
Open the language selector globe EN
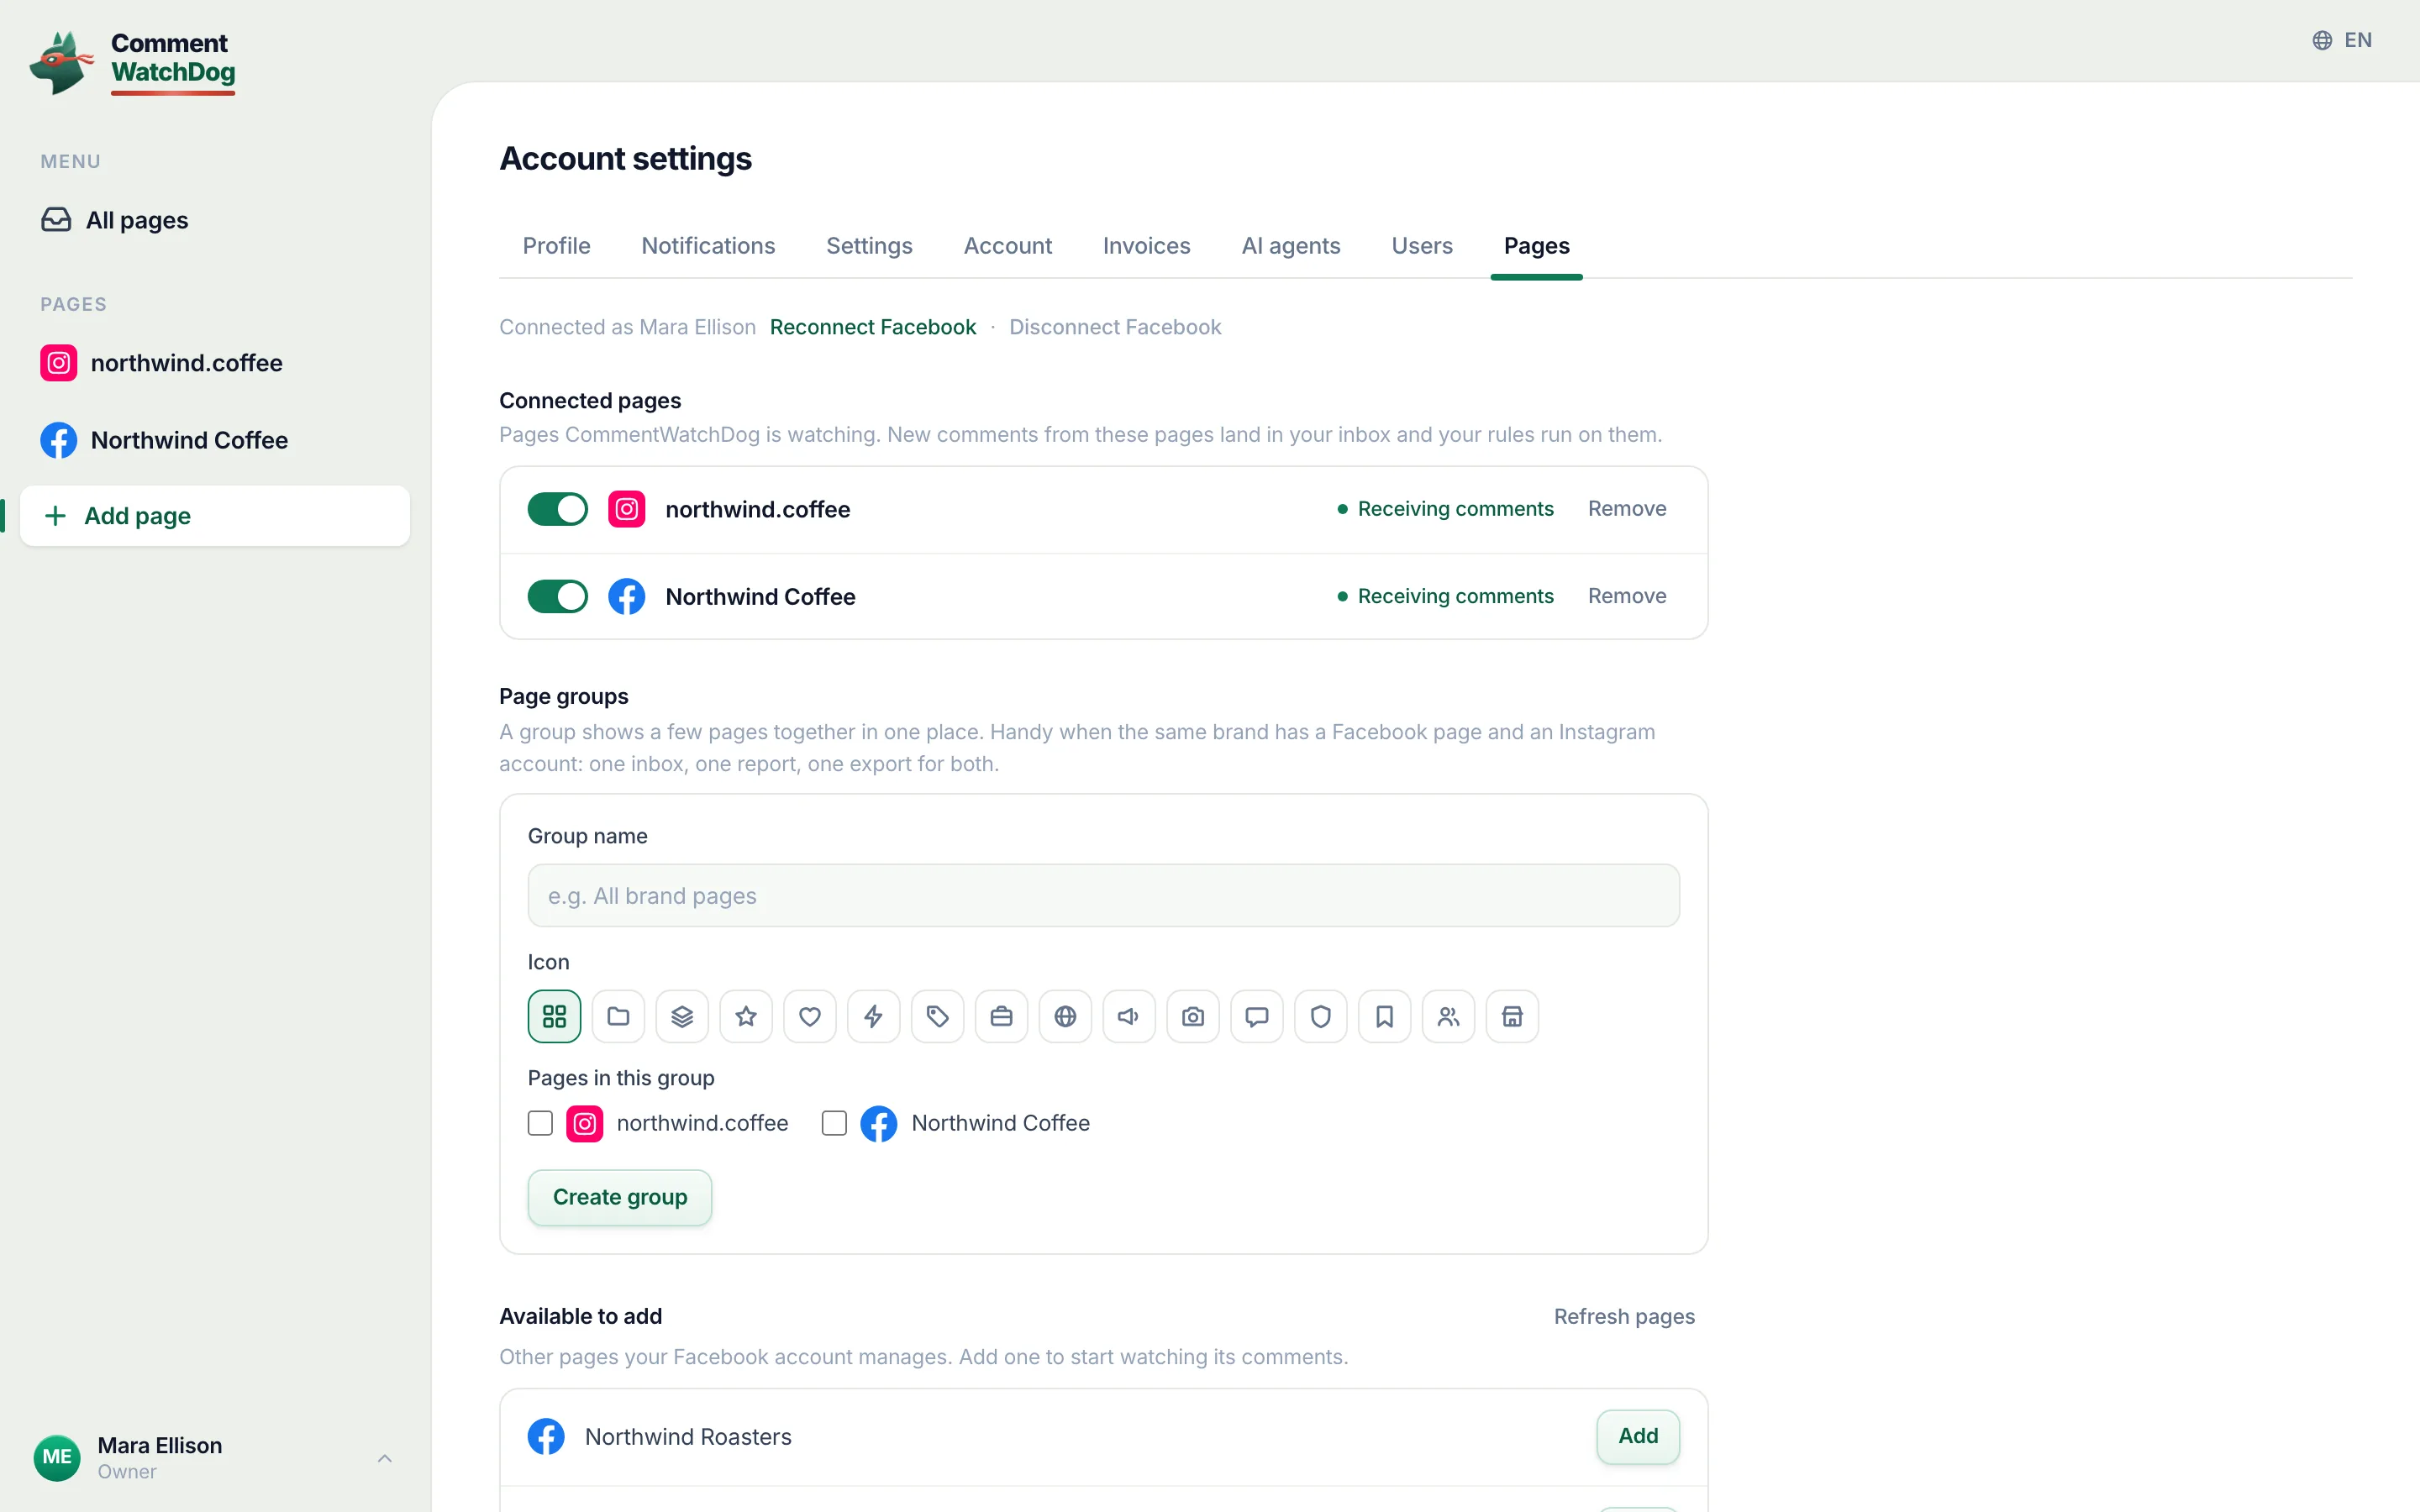click(x=2342, y=40)
